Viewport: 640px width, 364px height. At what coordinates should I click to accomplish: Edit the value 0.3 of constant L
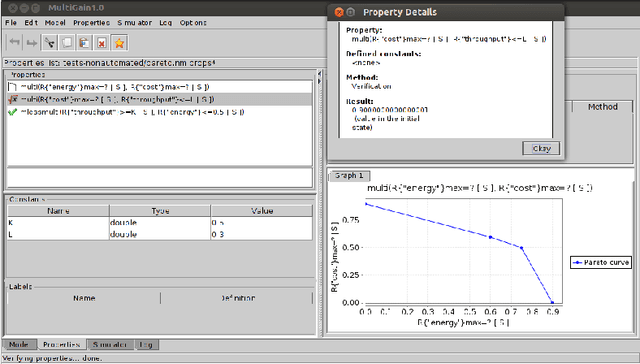tap(262, 234)
